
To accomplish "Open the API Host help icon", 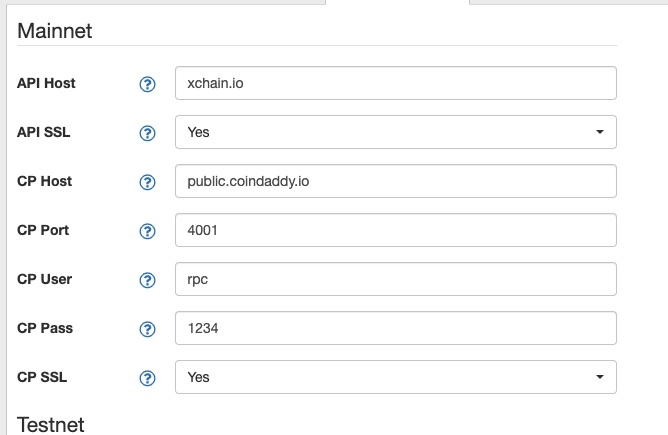I will 147,84.
